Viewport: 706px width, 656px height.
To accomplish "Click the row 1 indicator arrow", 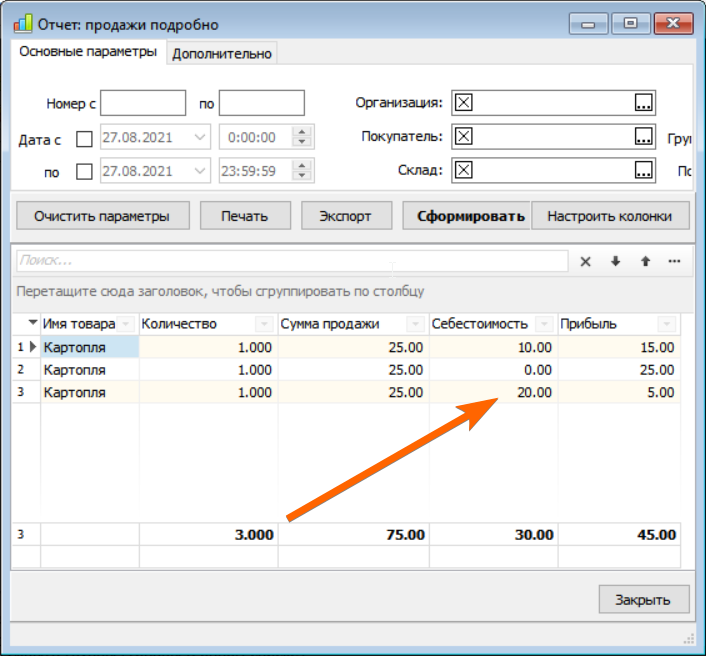I will 32,347.
